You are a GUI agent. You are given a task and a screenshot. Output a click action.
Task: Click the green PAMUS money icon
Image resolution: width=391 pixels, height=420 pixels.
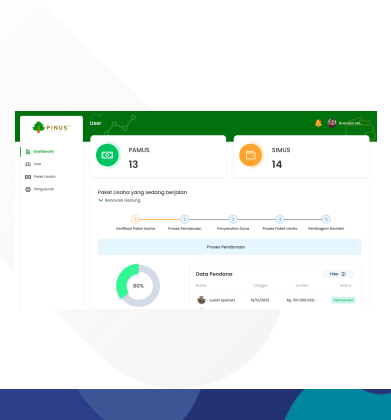pyautogui.click(x=107, y=155)
